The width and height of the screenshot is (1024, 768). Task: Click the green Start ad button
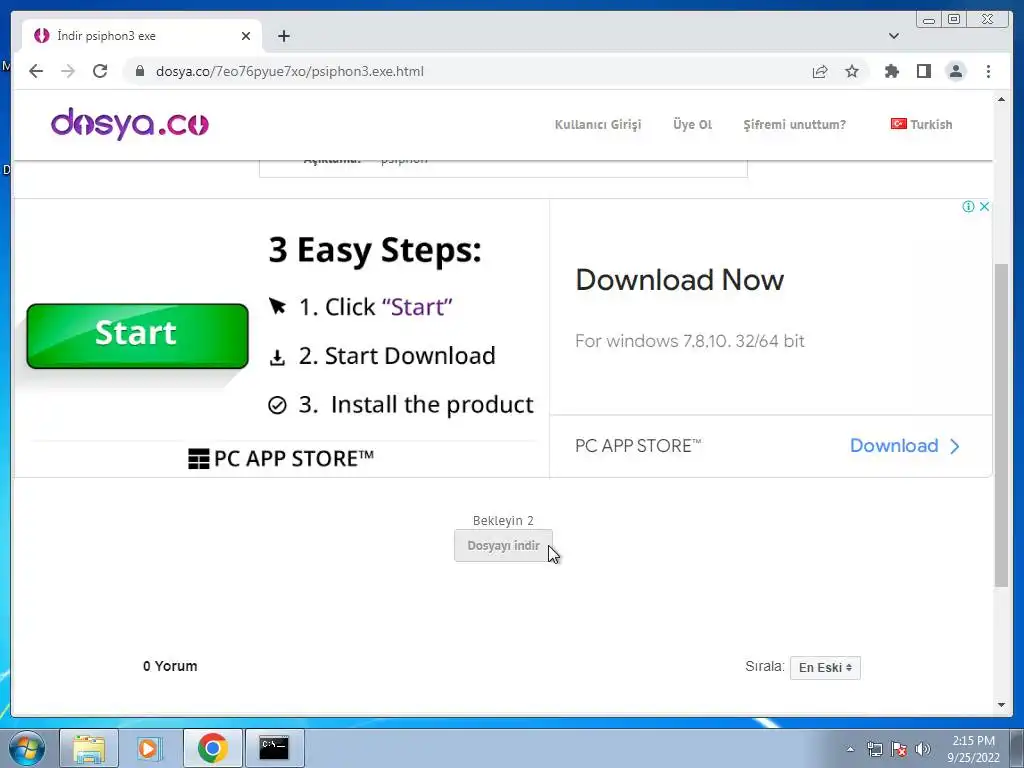pos(137,336)
